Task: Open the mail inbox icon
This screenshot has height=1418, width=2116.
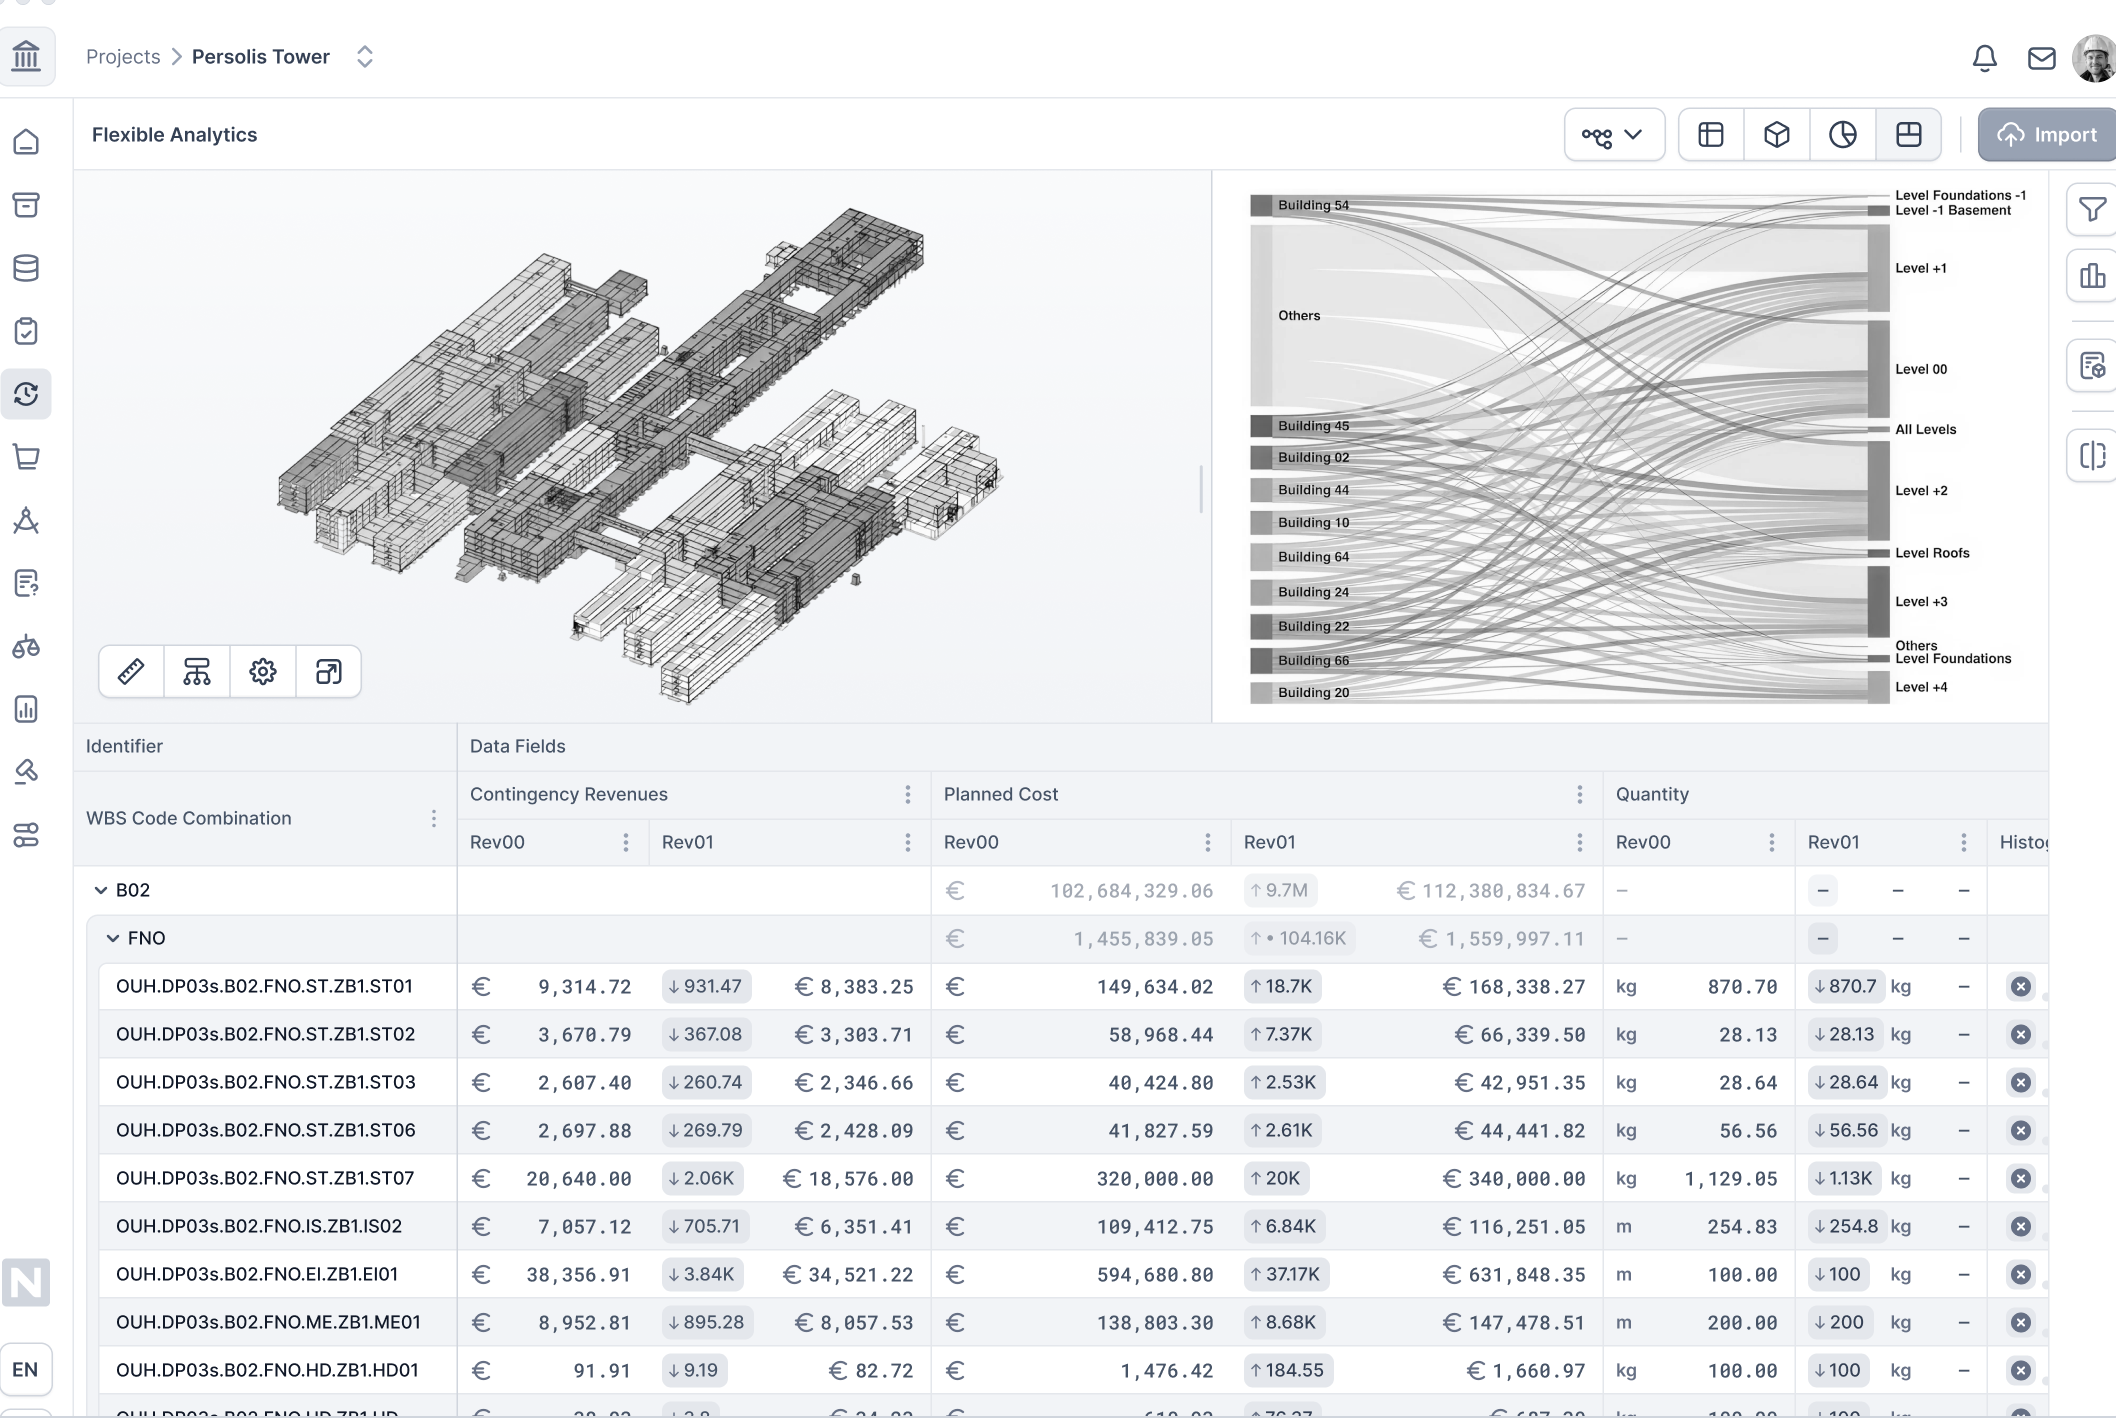Action: click(x=2041, y=58)
